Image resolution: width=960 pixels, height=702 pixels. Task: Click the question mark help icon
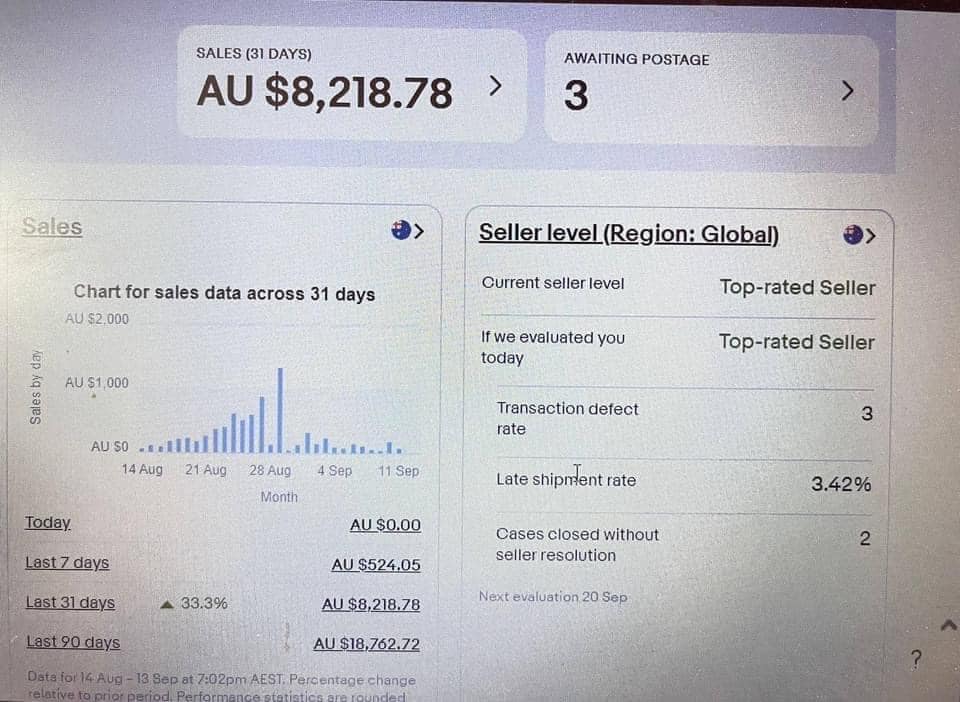(x=916, y=659)
